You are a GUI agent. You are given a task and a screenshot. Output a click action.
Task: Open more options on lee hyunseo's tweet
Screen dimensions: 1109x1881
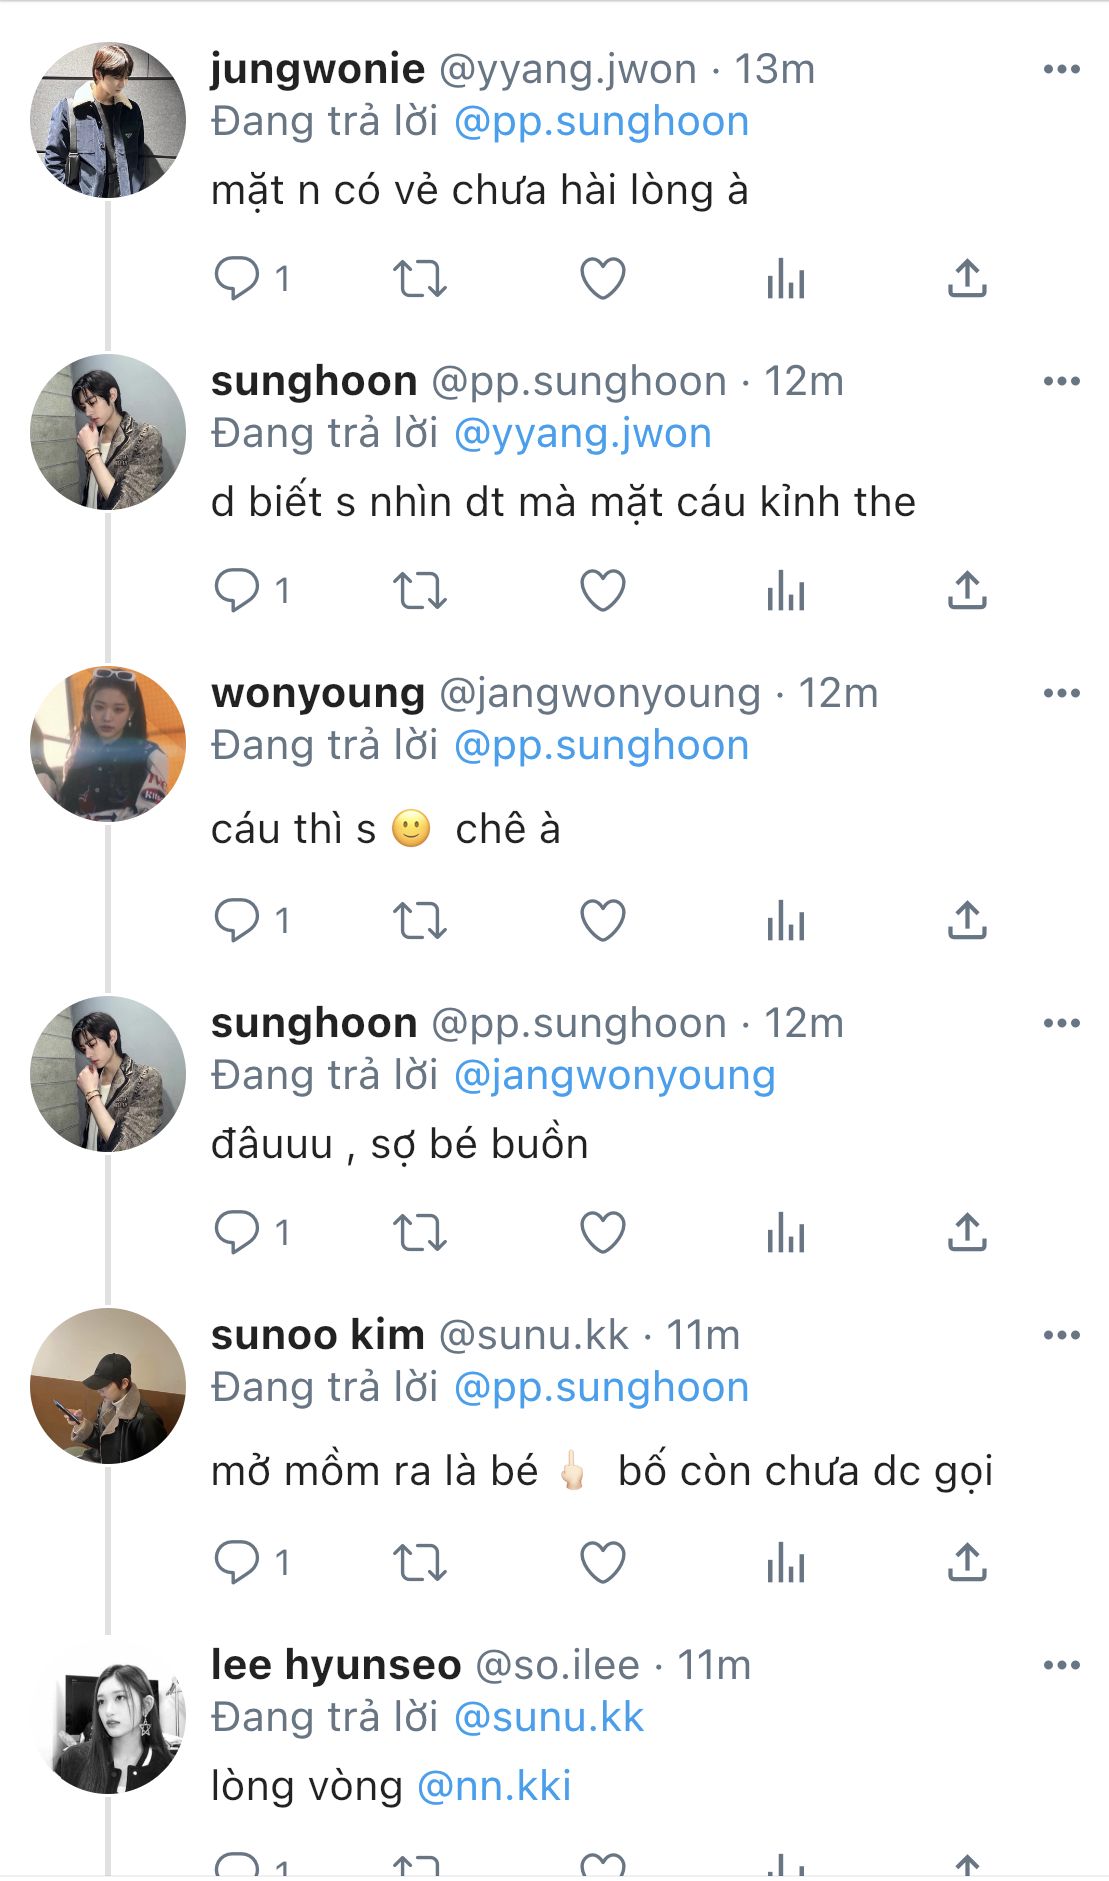coord(1061,1665)
